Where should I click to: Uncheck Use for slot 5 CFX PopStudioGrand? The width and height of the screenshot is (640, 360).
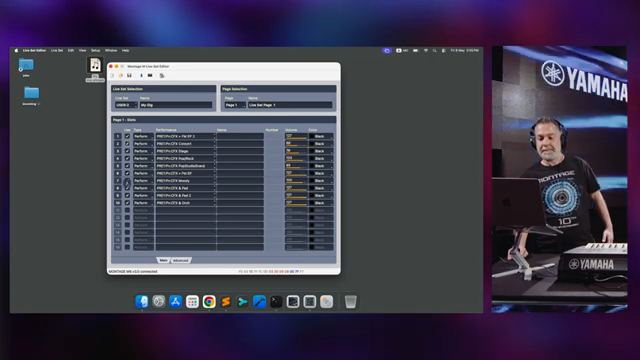[127, 166]
